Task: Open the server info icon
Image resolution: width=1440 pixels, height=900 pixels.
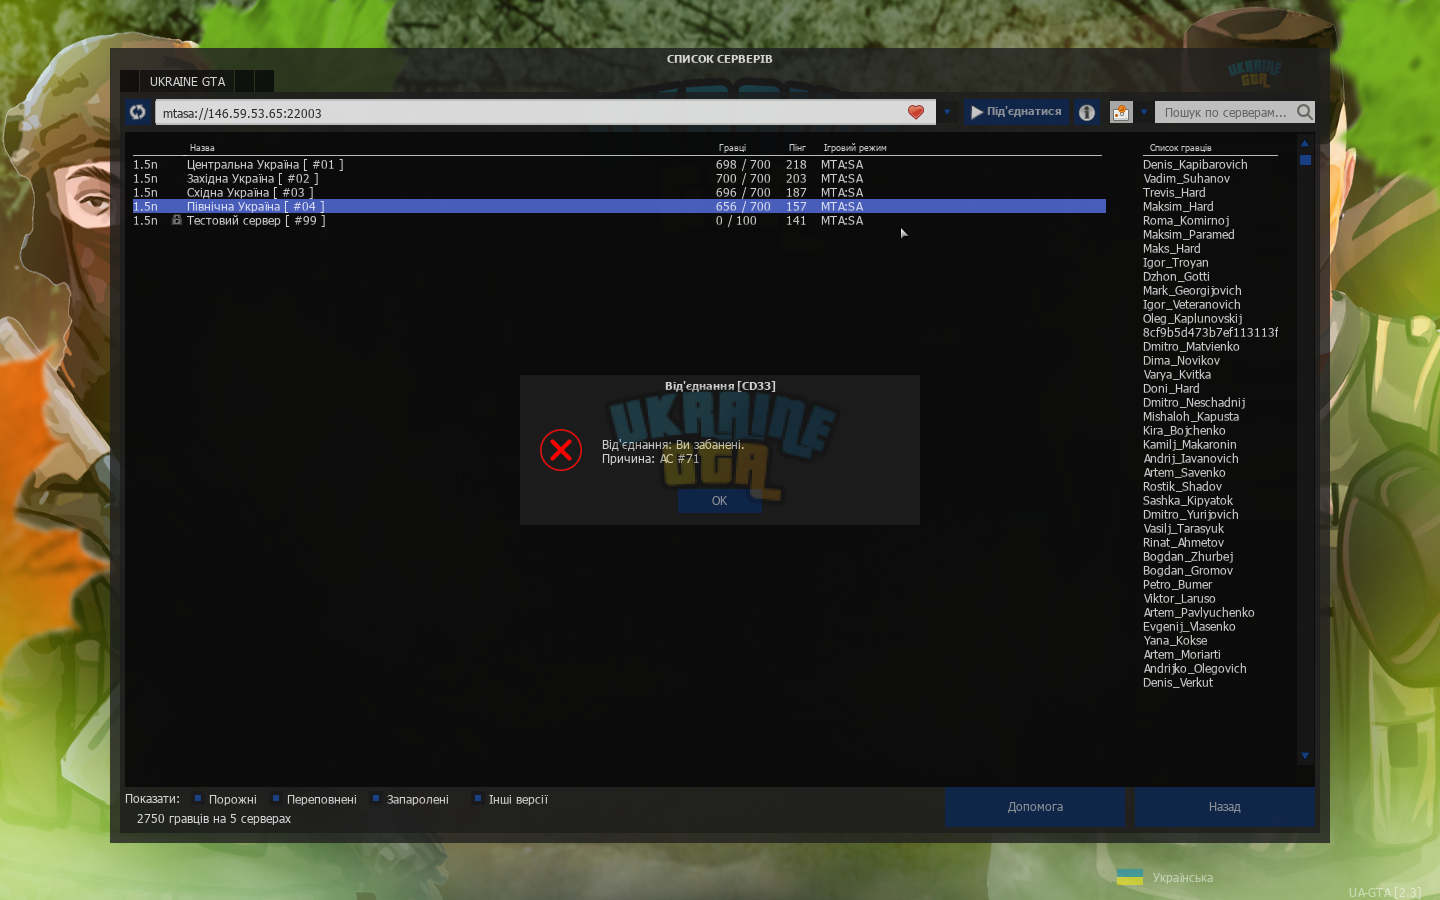Action: 1087,113
